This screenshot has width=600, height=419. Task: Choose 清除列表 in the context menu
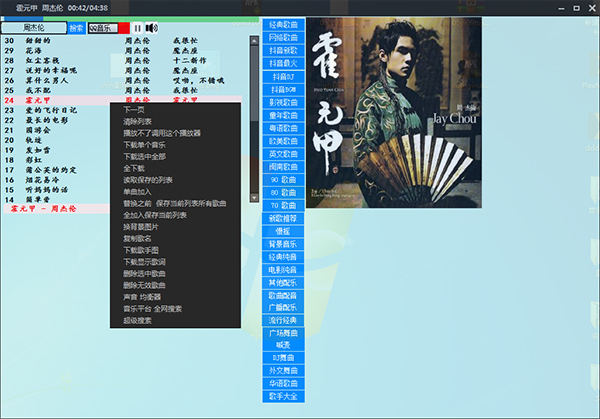click(x=137, y=122)
